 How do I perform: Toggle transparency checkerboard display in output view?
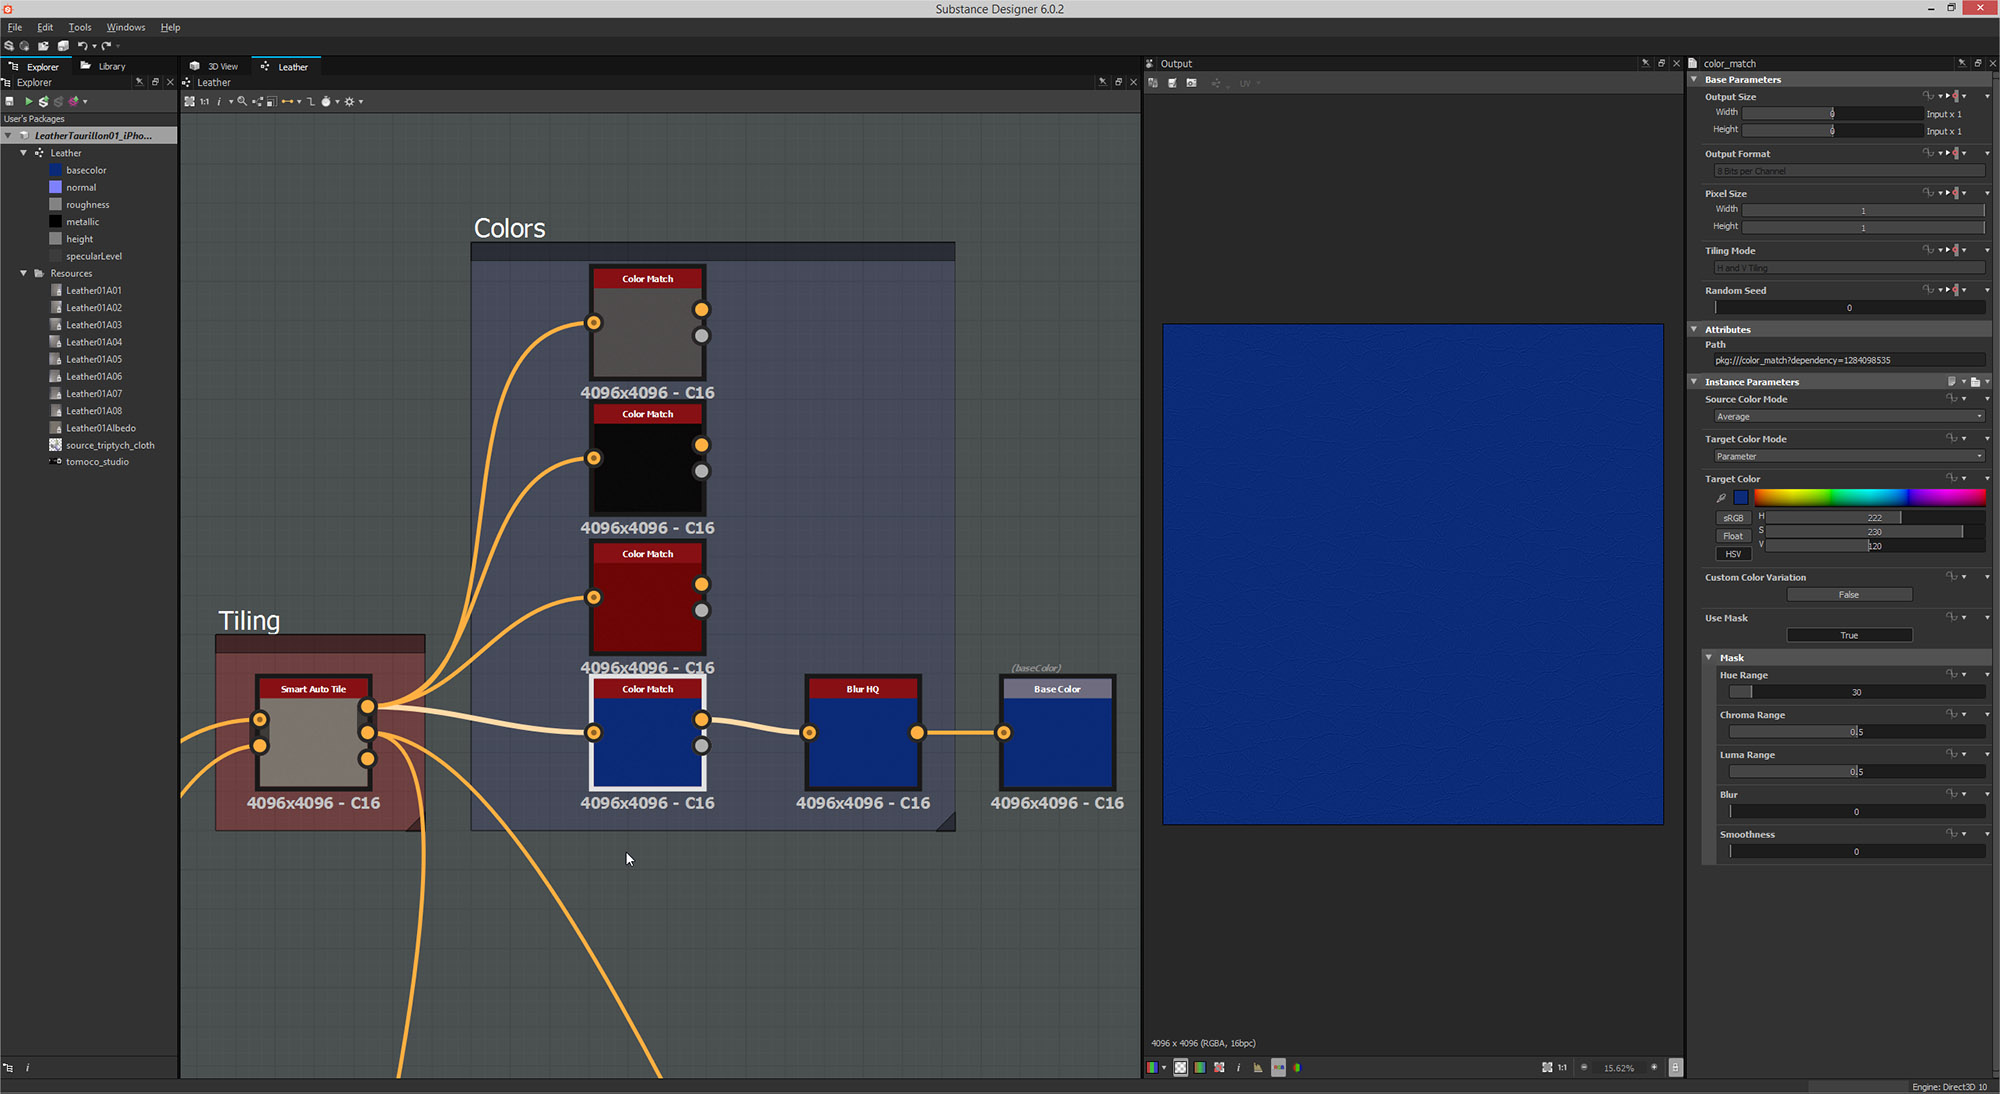click(1180, 1068)
